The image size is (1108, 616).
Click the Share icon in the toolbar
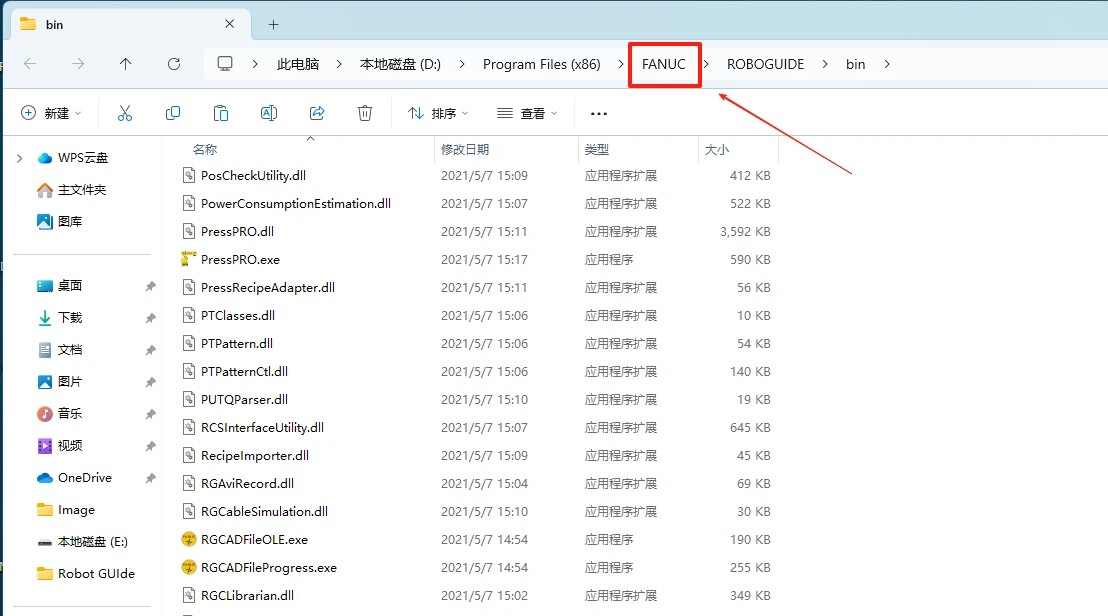[x=316, y=113]
